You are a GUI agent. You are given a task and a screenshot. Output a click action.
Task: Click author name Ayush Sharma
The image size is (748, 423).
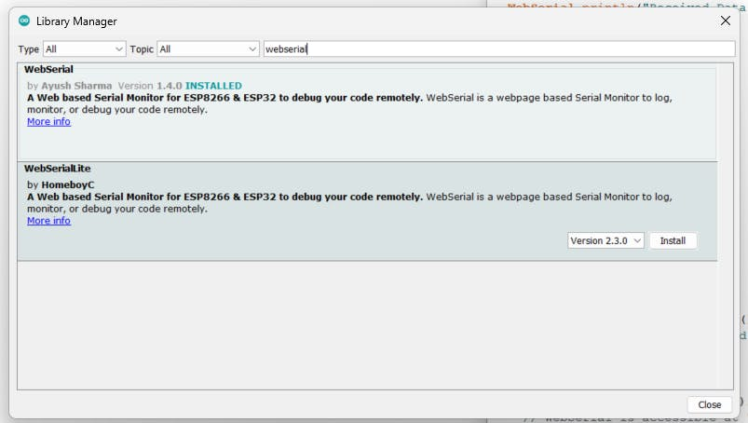pyautogui.click(x=76, y=86)
